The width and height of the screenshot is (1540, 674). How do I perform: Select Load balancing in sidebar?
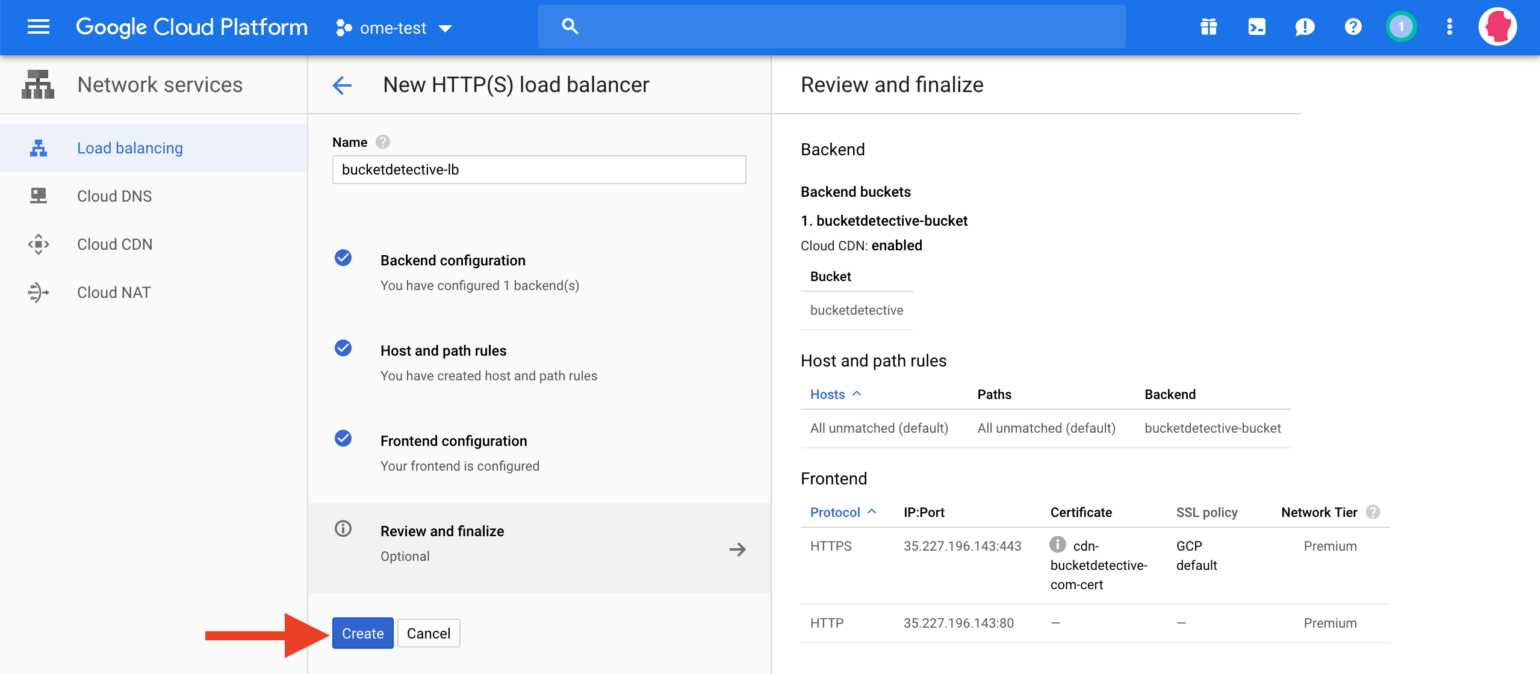click(130, 148)
